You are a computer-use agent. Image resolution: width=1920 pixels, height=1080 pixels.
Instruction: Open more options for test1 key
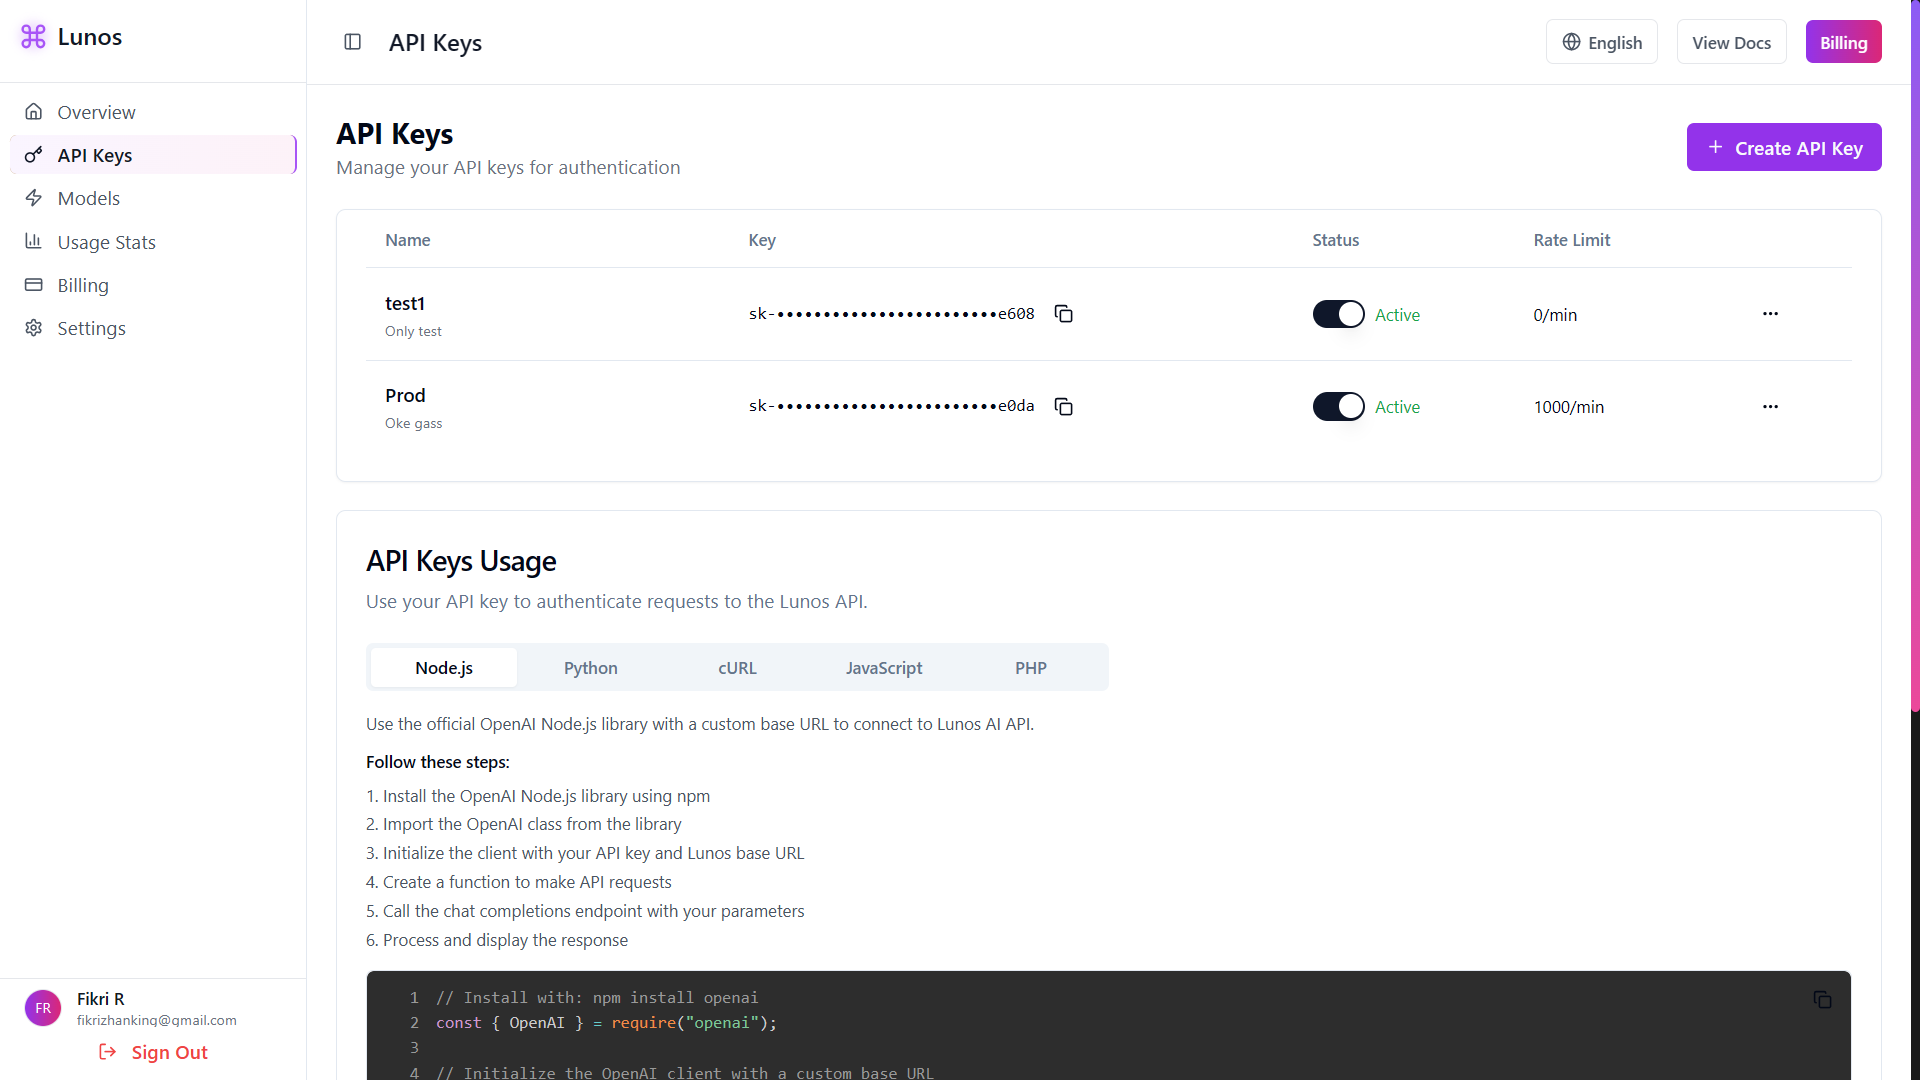[x=1770, y=314]
